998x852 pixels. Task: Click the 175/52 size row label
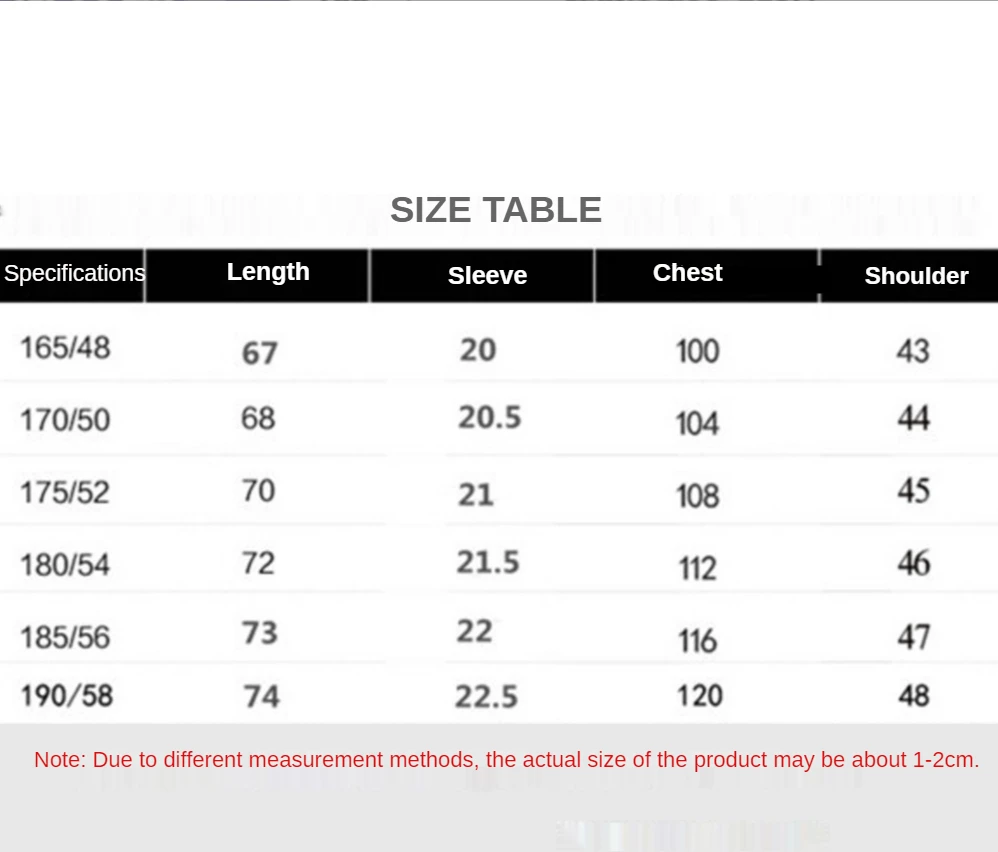tap(65, 492)
